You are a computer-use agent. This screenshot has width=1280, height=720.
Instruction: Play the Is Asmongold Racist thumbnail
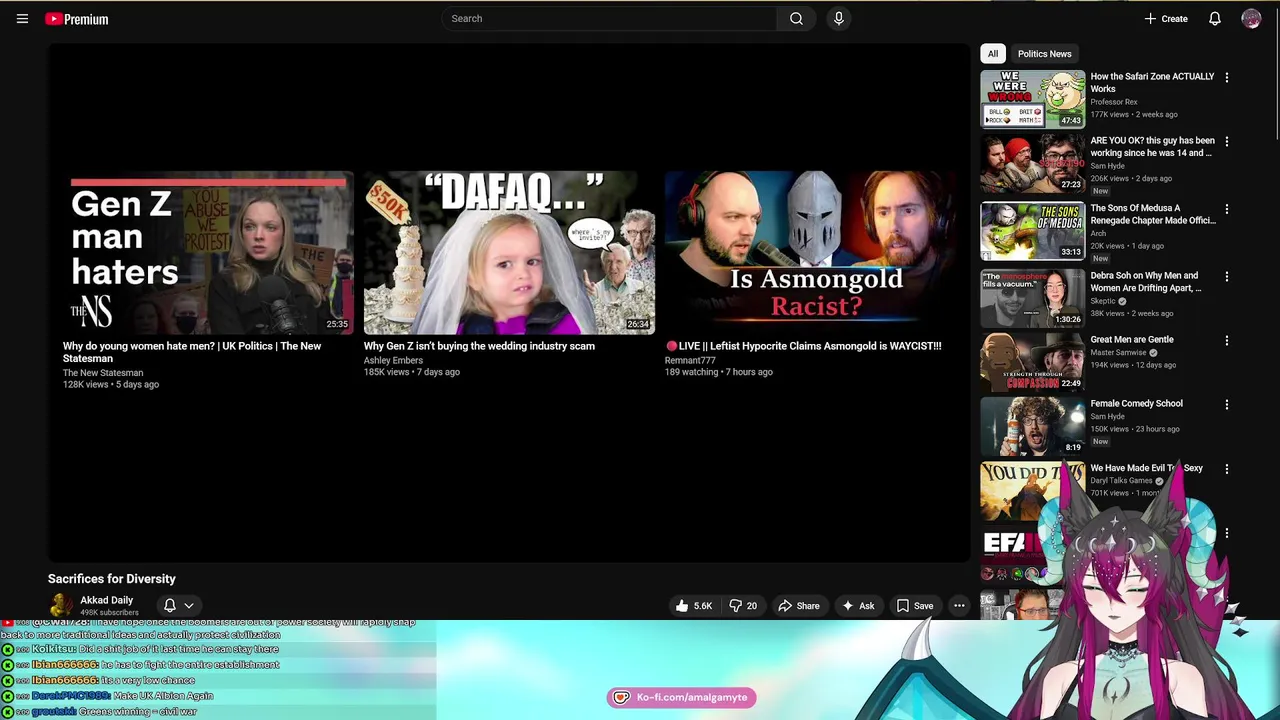tap(810, 253)
